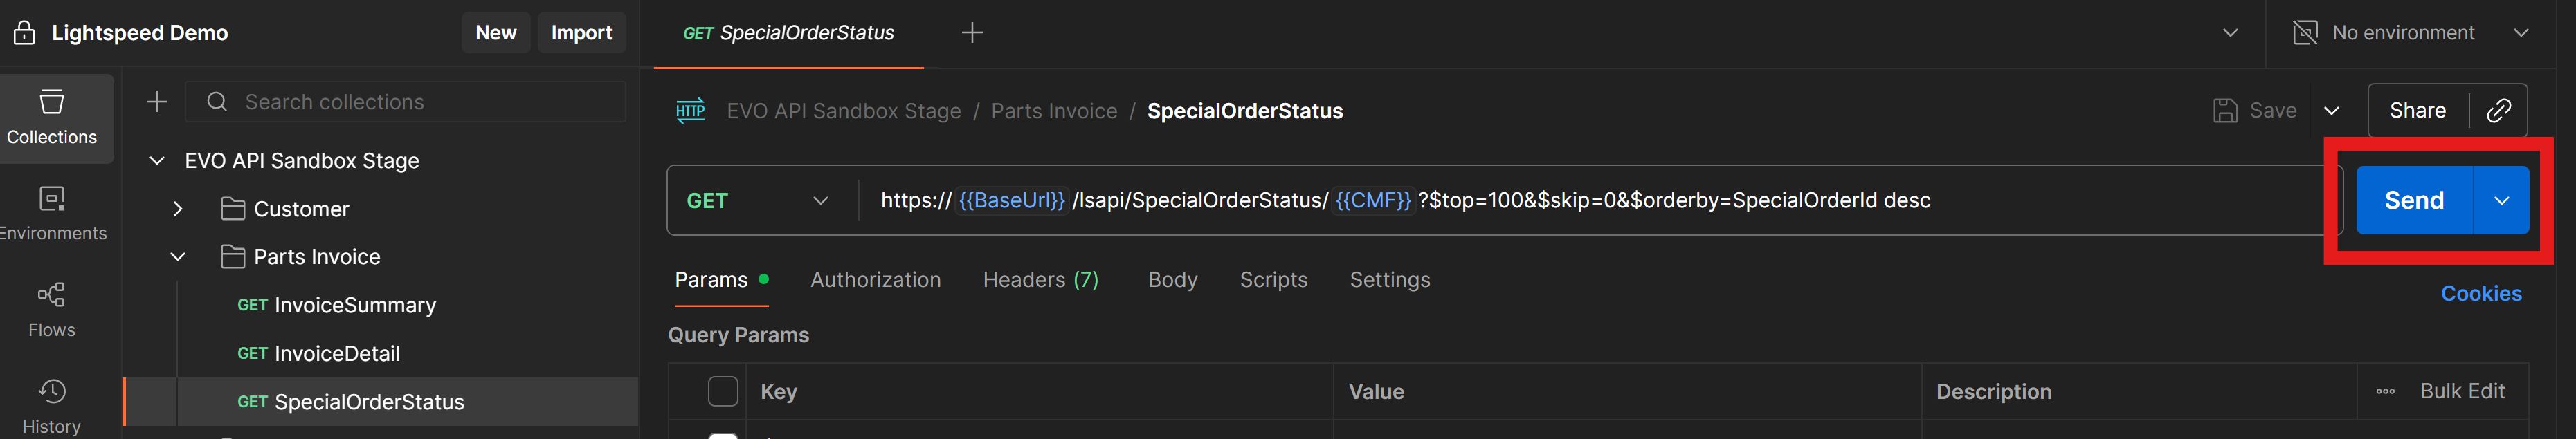Copy request link with the link icon

click(x=2498, y=111)
